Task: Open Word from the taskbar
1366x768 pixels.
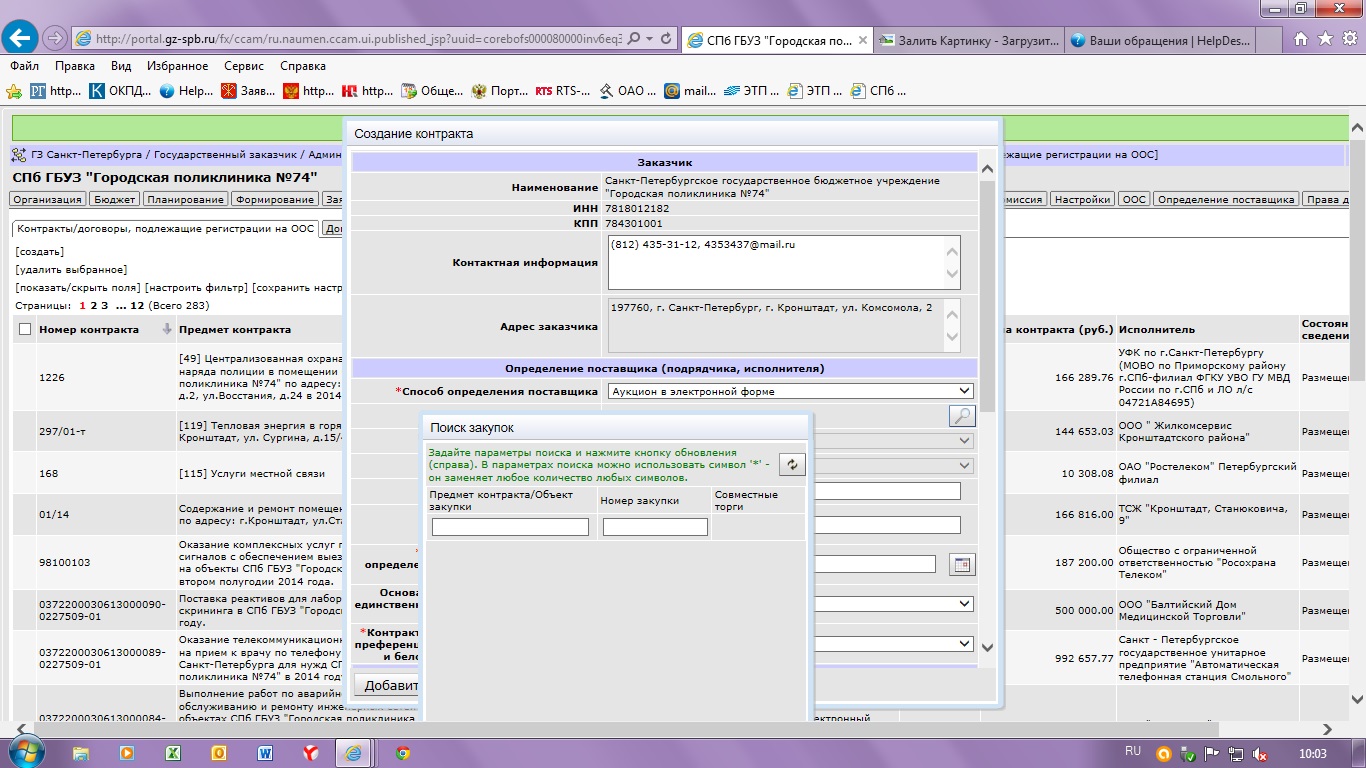Action: (265, 753)
